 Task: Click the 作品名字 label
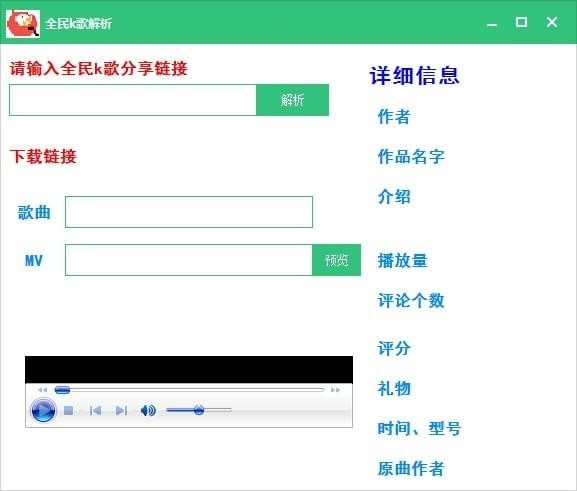tap(411, 156)
